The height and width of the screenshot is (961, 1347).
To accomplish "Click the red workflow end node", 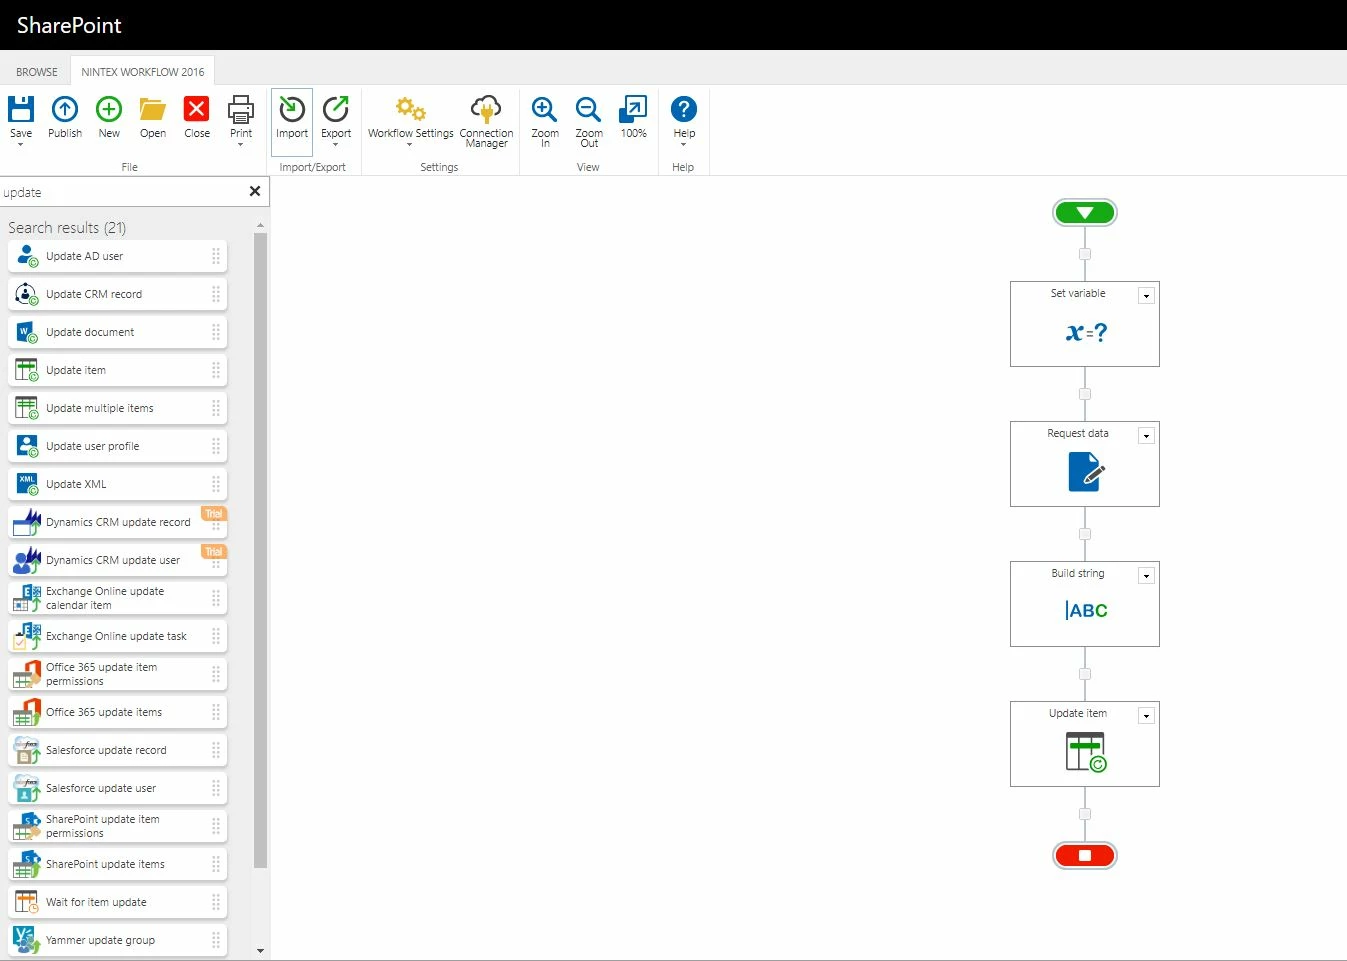I will tap(1085, 855).
